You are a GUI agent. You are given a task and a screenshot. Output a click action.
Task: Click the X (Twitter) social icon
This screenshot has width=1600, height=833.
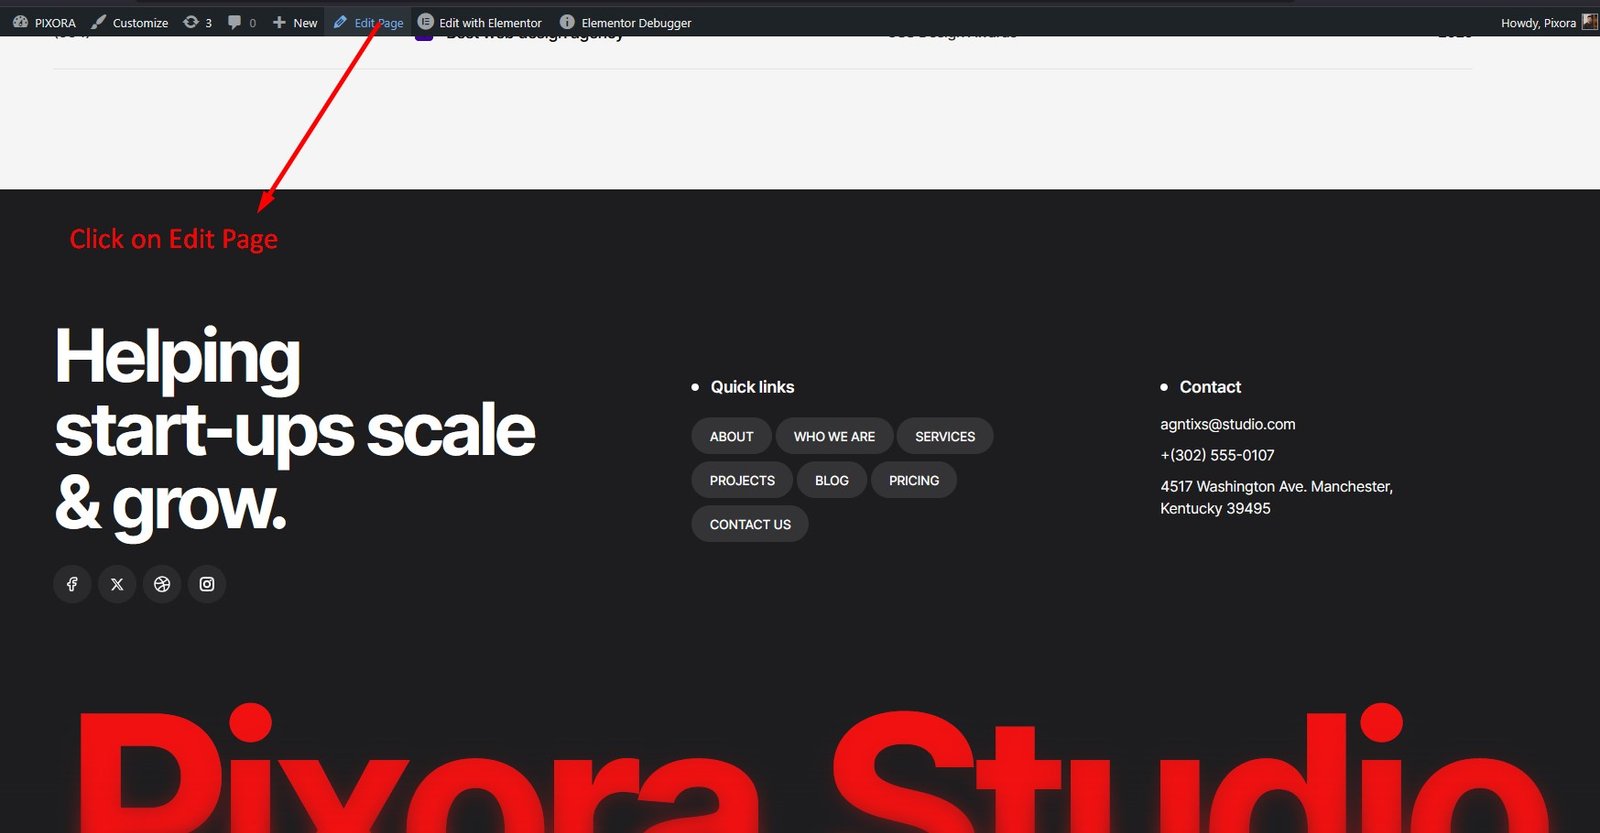point(117,584)
